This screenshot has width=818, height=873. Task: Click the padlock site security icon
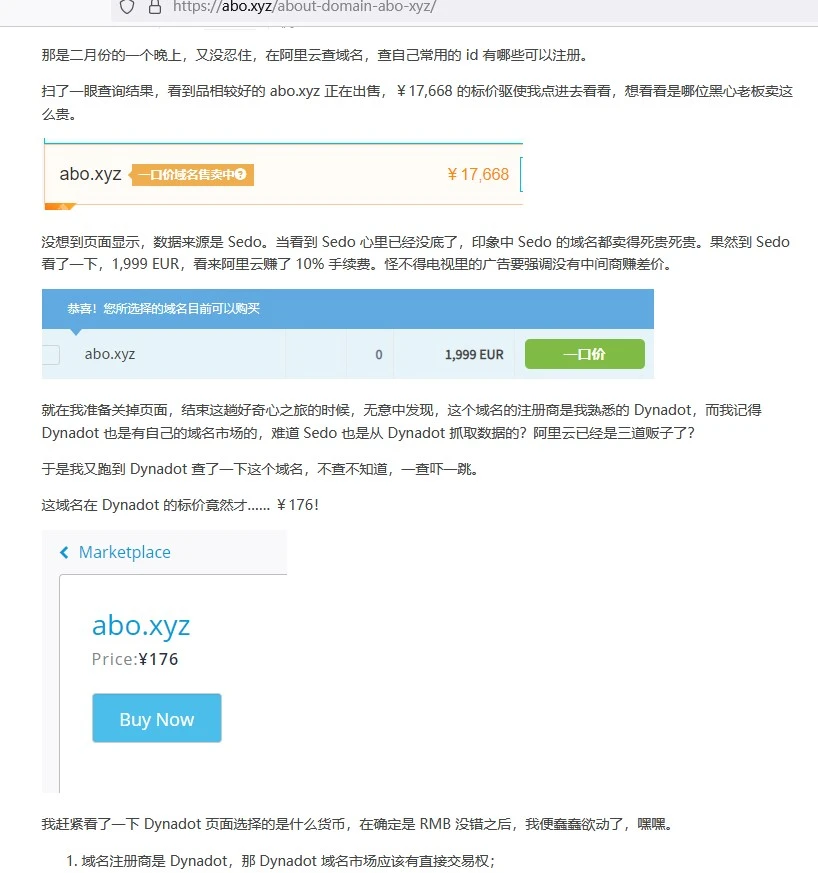tap(154, 6)
